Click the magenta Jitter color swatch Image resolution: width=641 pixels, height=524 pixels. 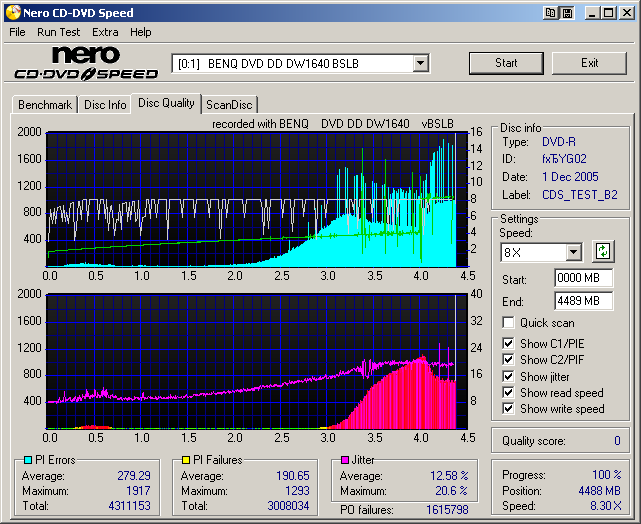(345, 460)
